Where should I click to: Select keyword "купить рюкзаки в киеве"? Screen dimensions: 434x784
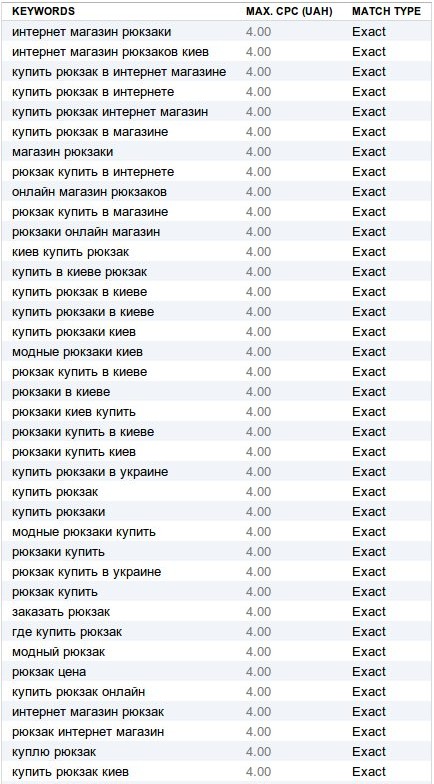[x=83, y=312]
